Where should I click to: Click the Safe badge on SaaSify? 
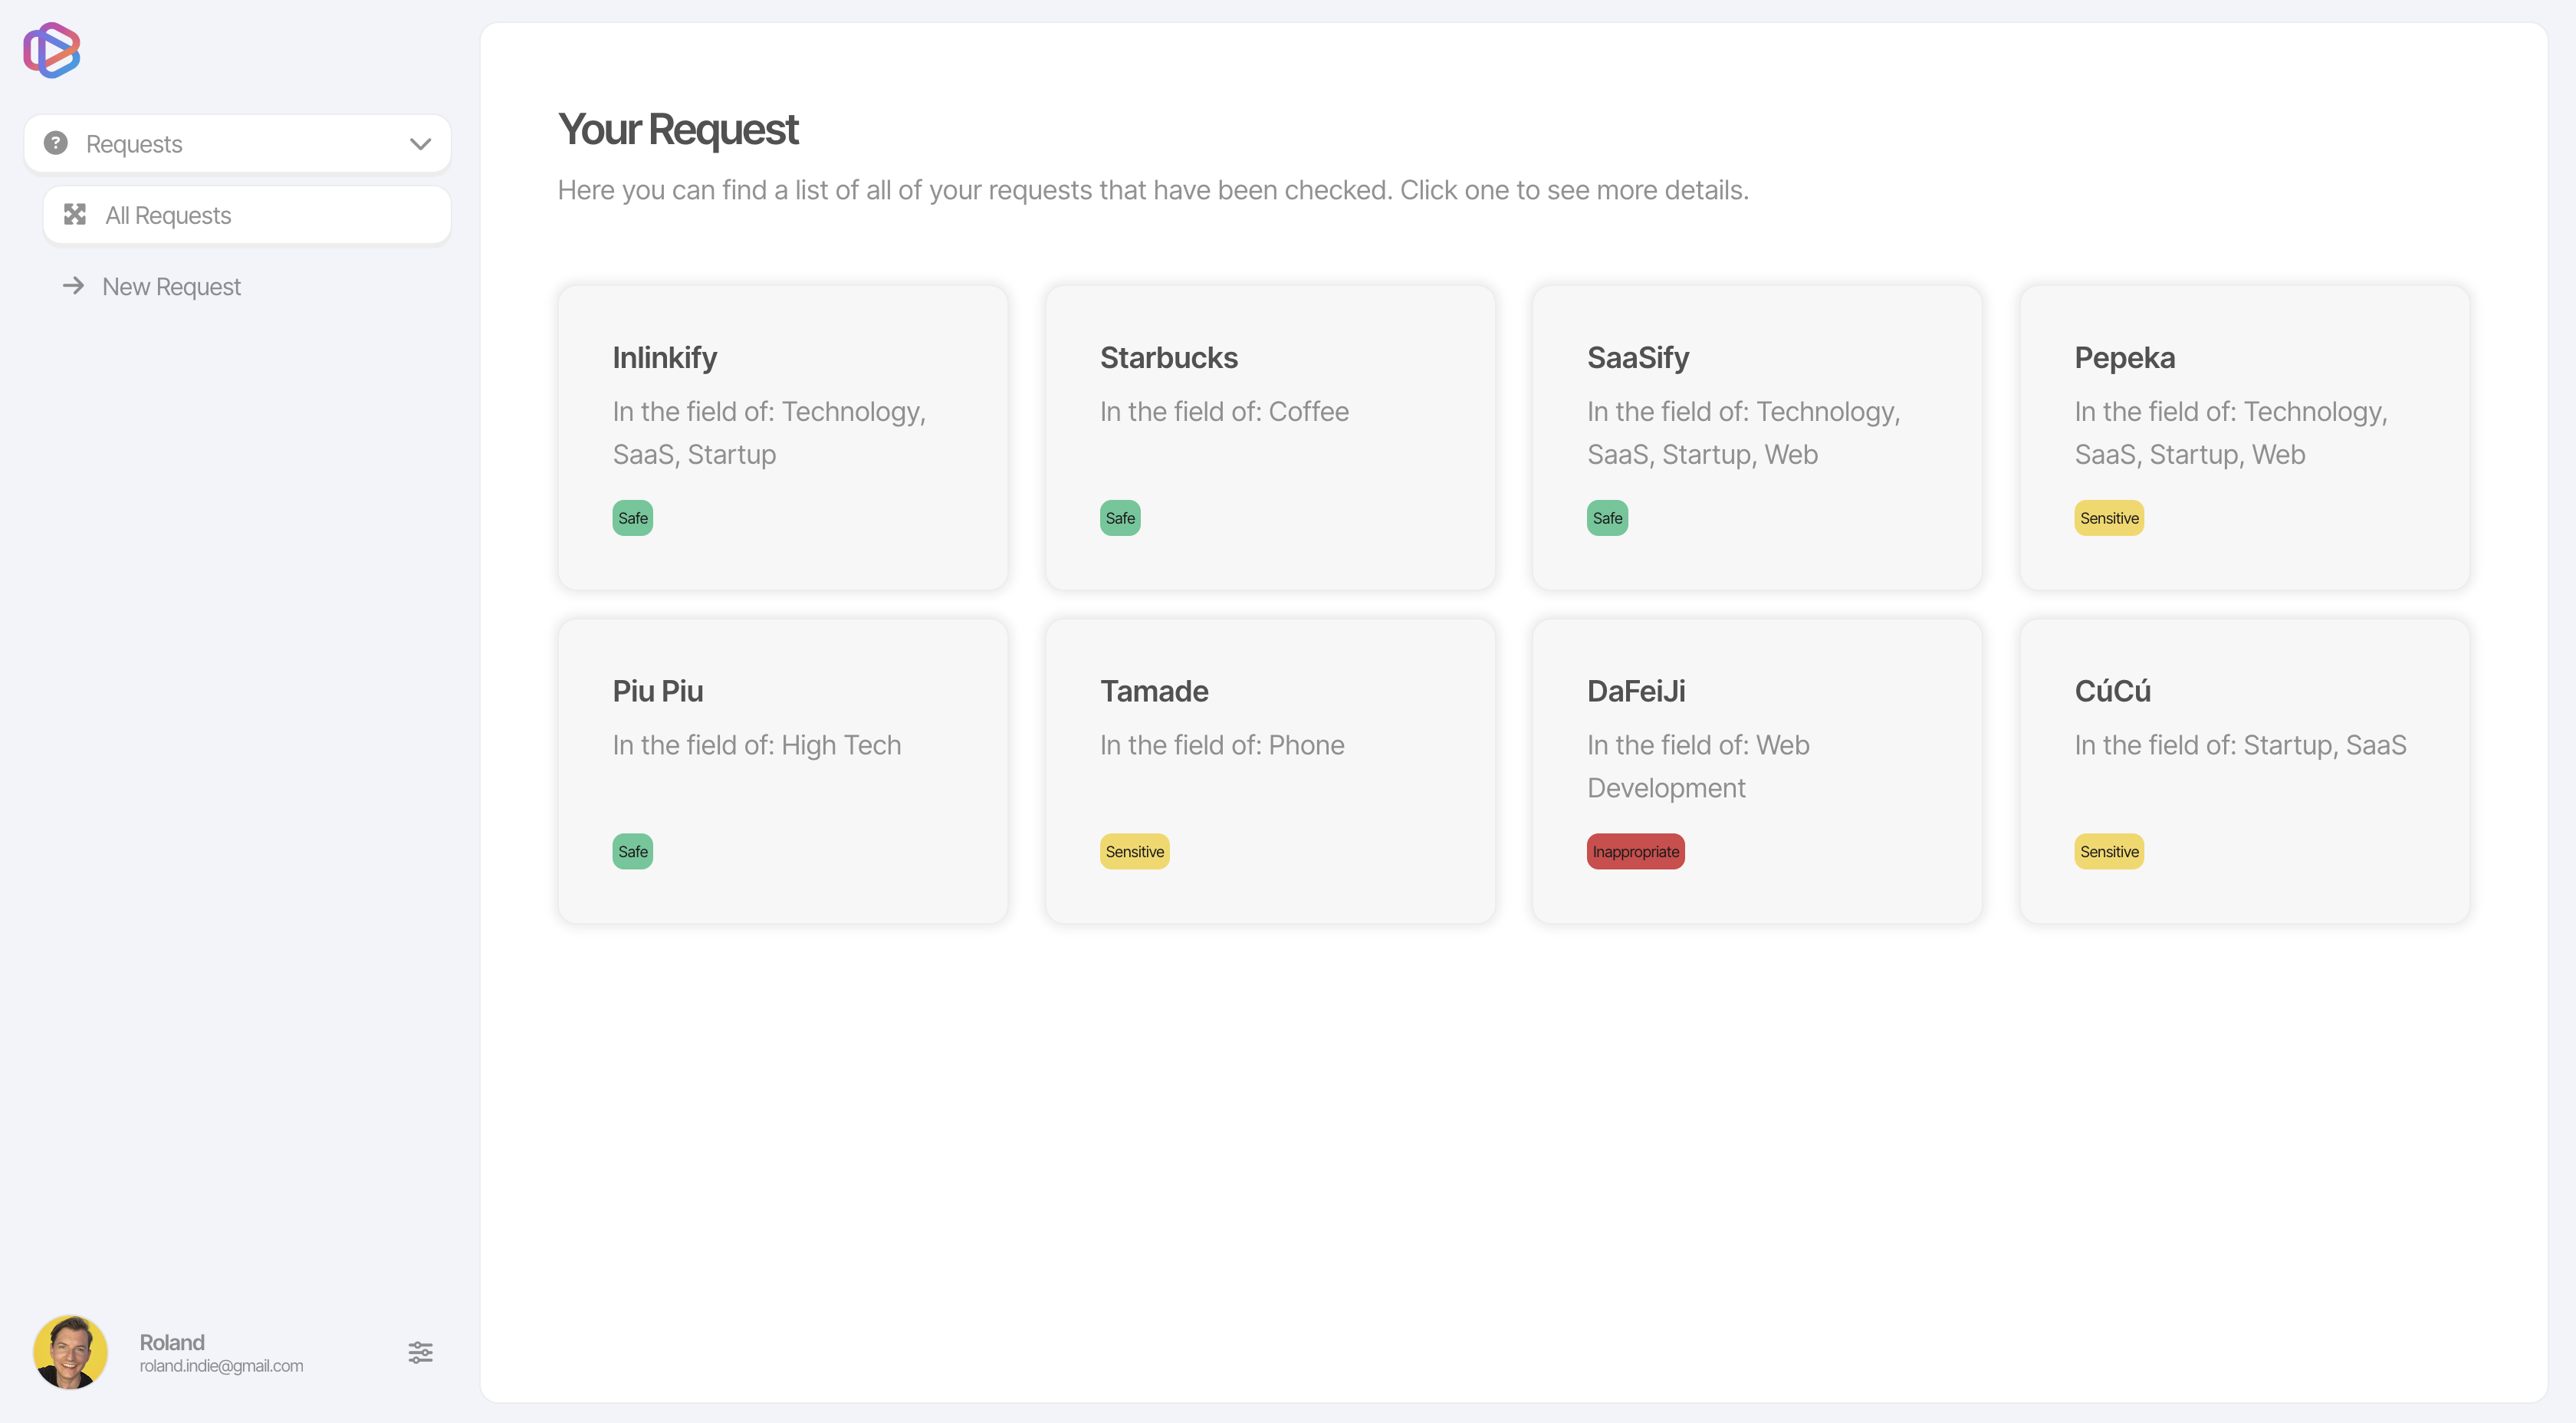[x=1607, y=518]
